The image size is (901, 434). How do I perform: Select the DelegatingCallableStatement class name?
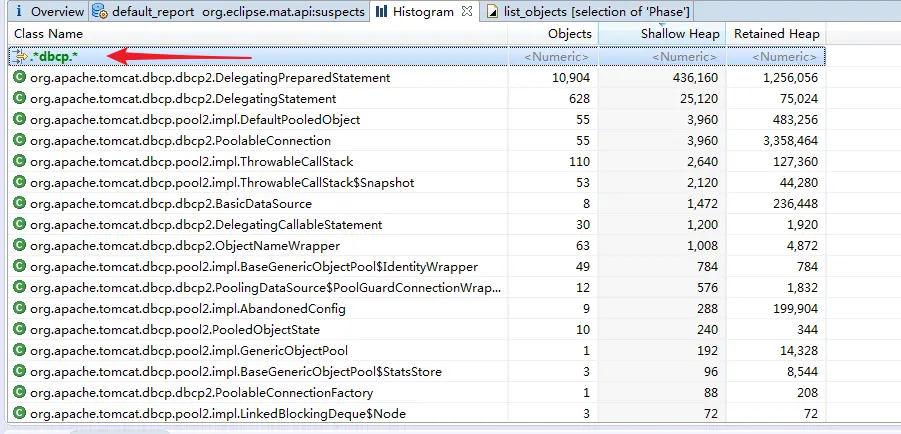tap(206, 225)
